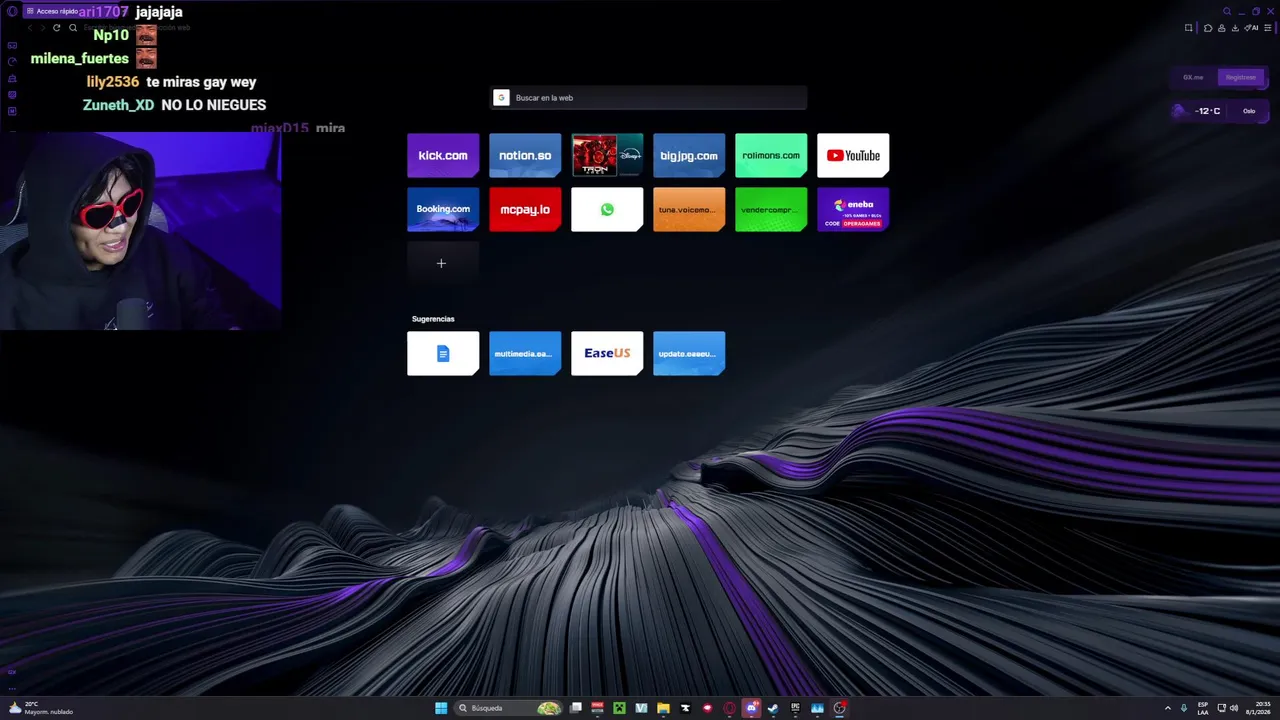
Task: Click the tray volume speaker icon
Action: (1234, 708)
